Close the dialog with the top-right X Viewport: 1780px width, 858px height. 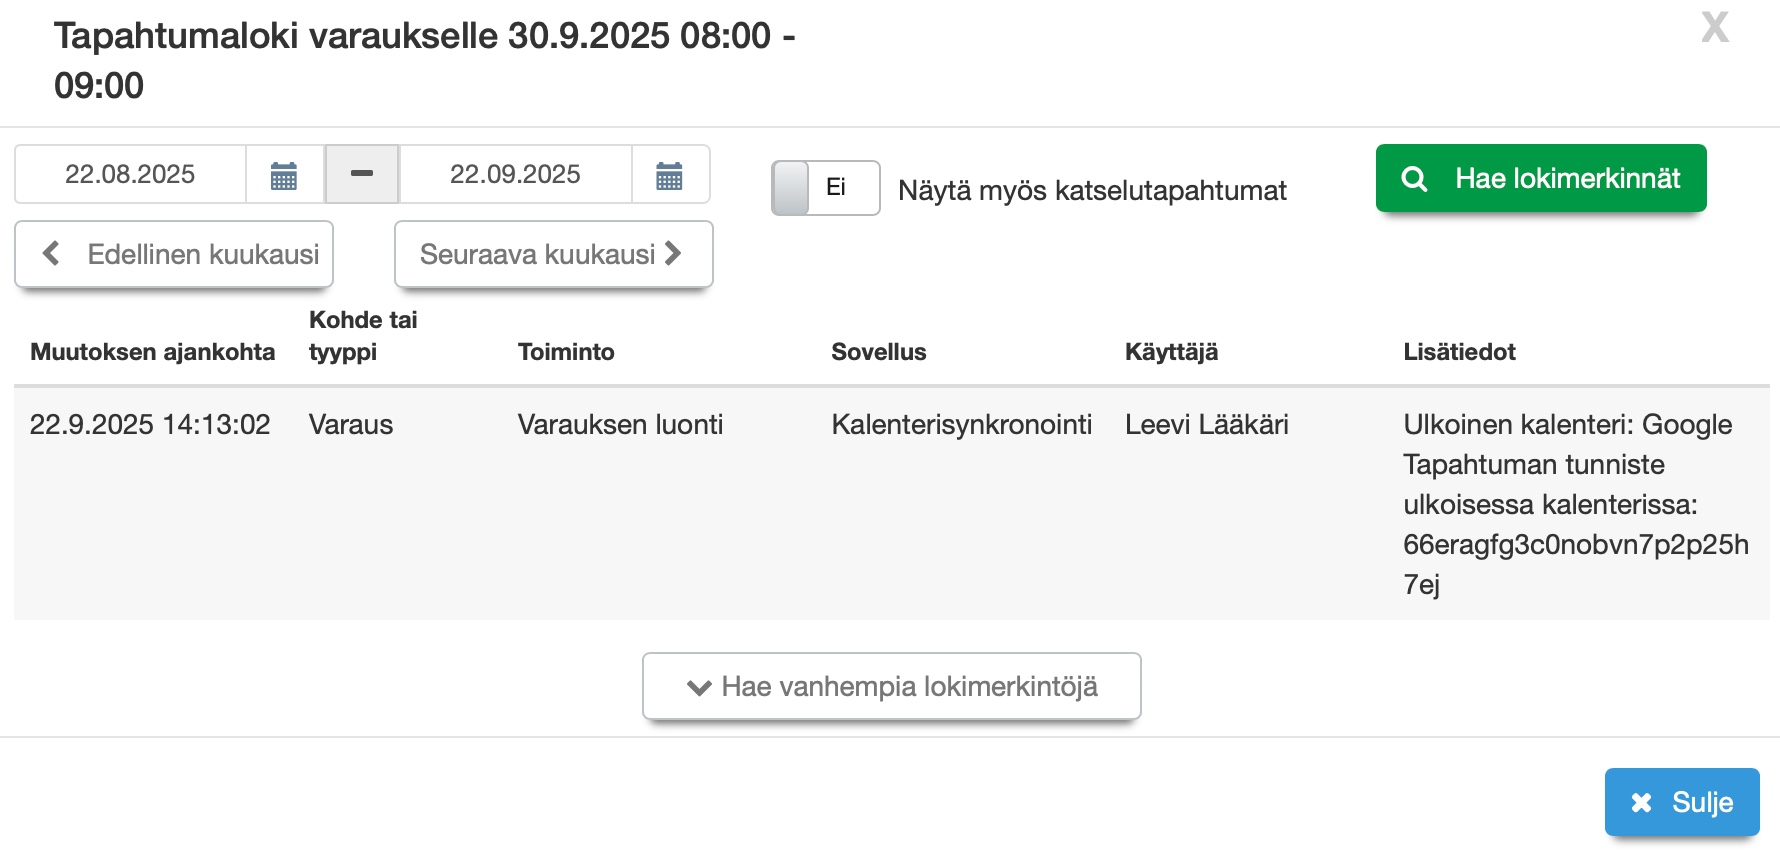click(x=1715, y=27)
